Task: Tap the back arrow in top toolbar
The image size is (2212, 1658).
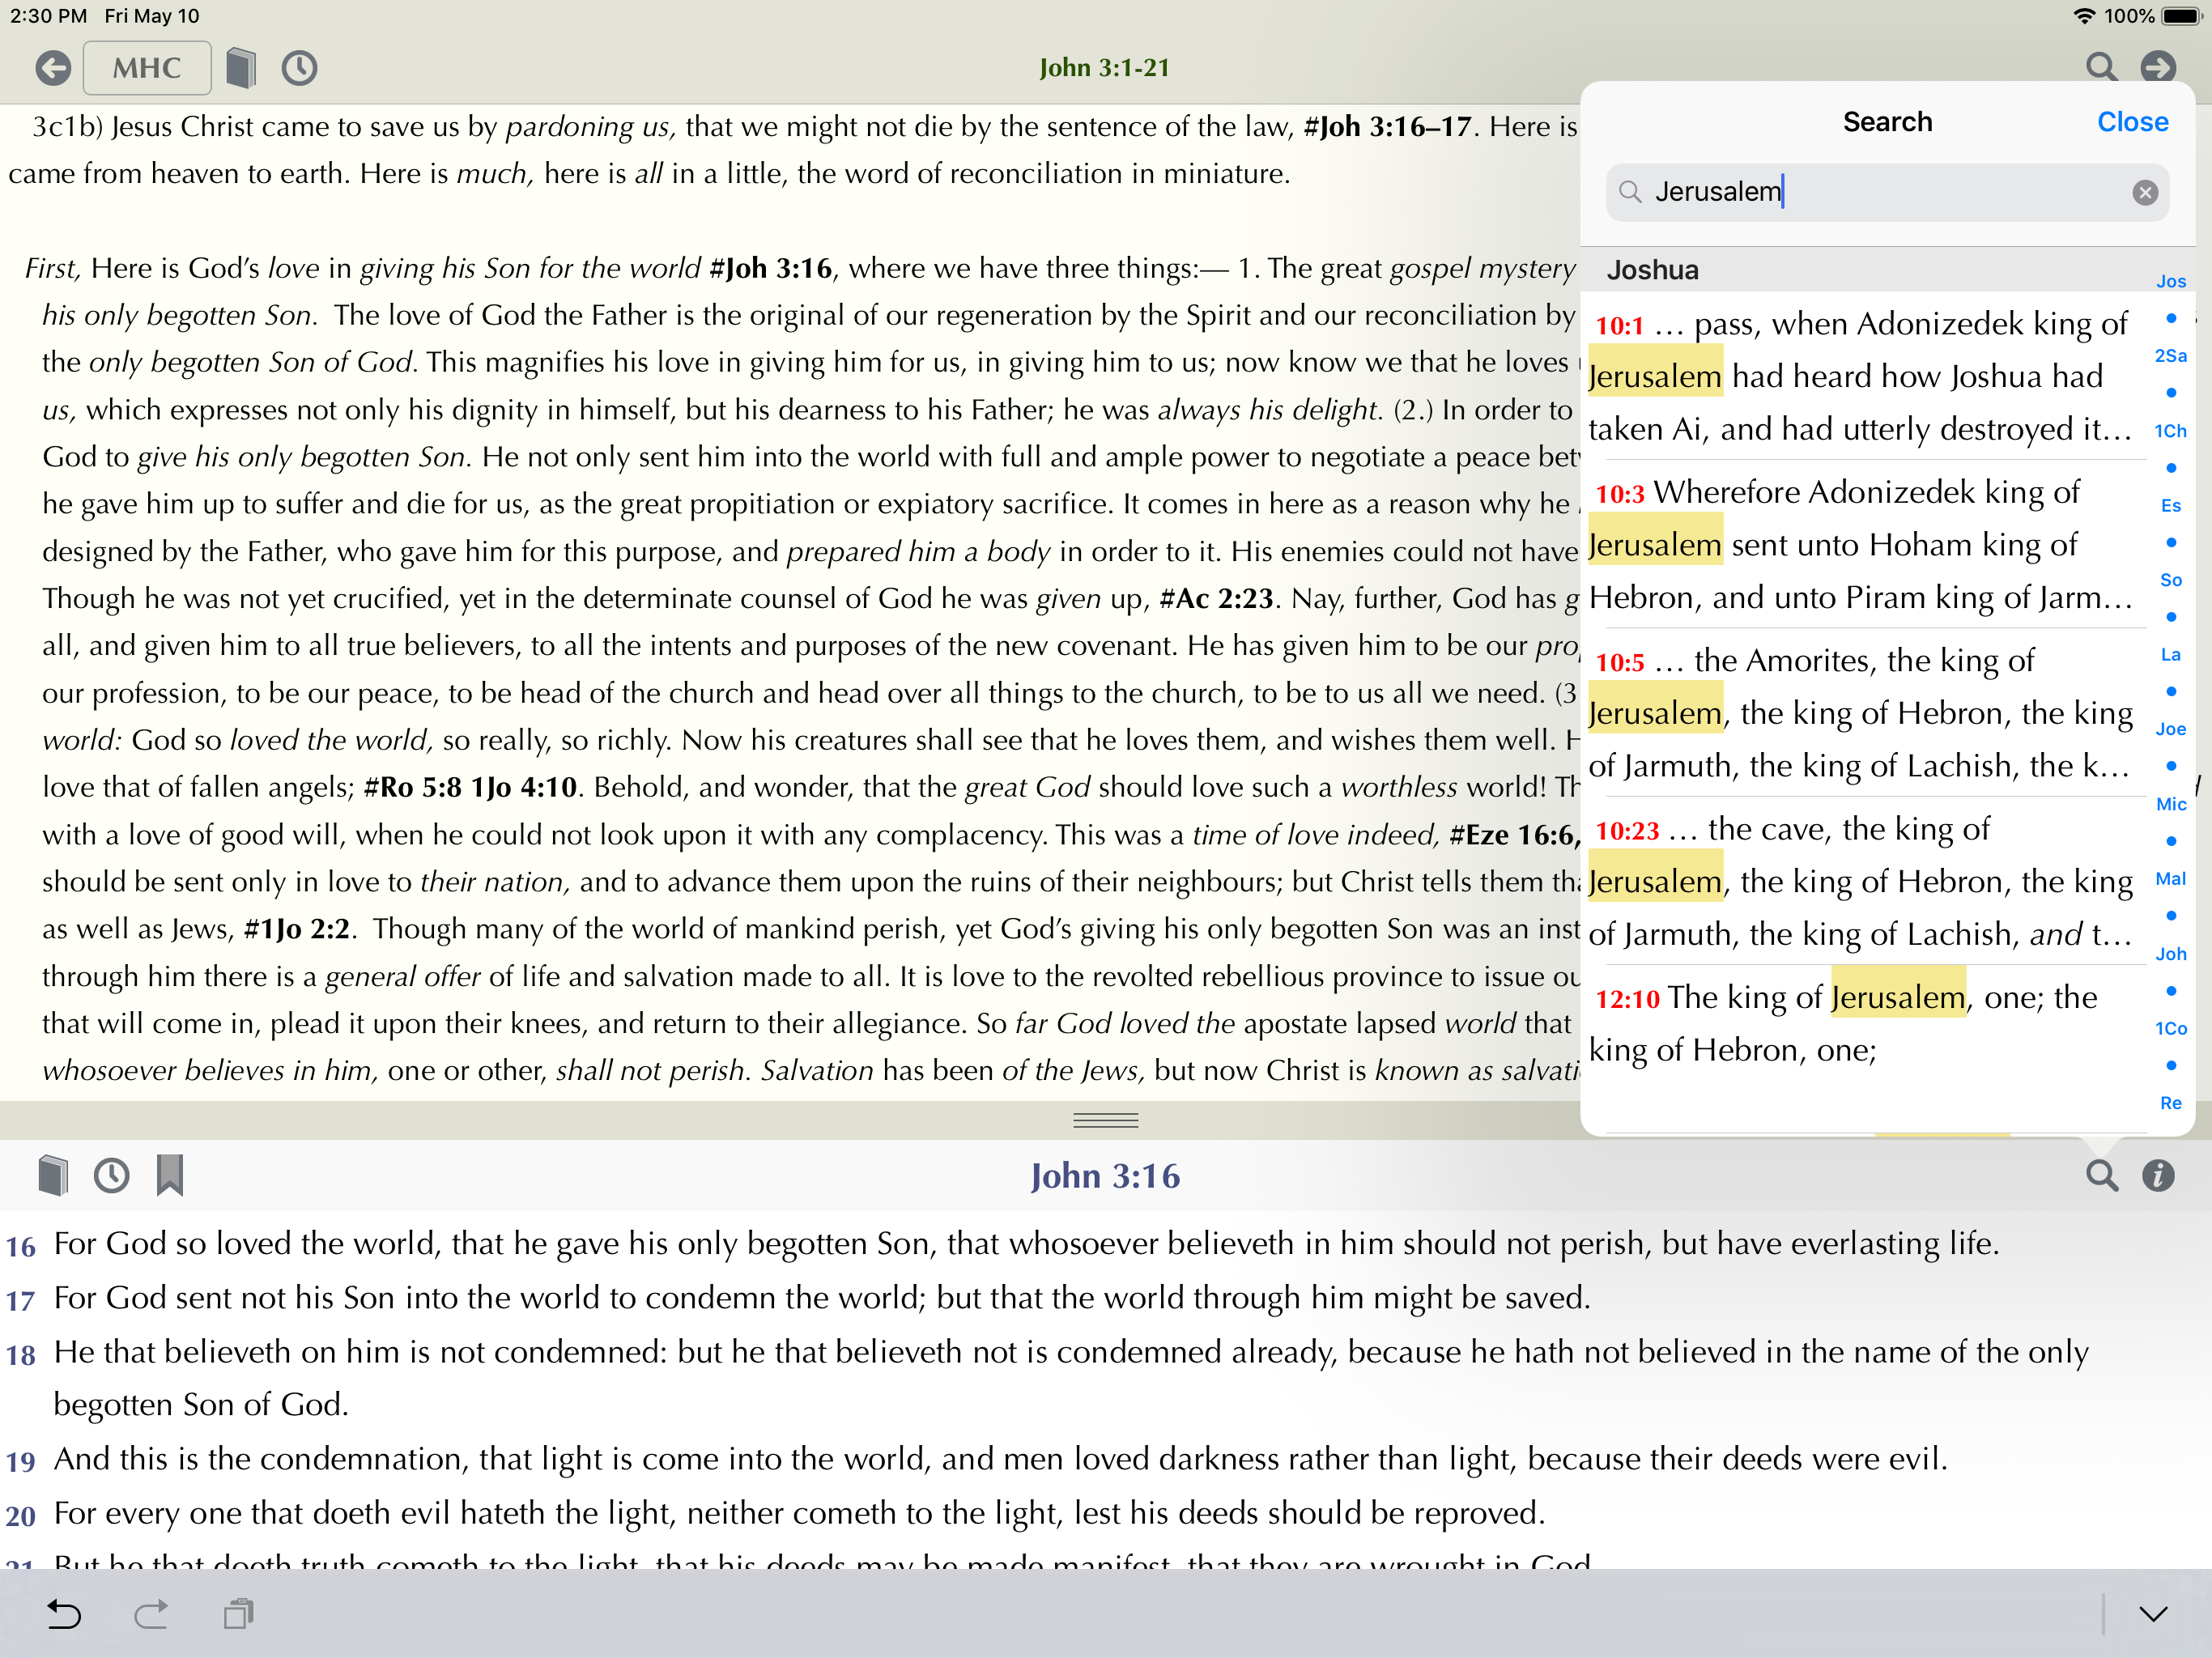Action: [53, 68]
